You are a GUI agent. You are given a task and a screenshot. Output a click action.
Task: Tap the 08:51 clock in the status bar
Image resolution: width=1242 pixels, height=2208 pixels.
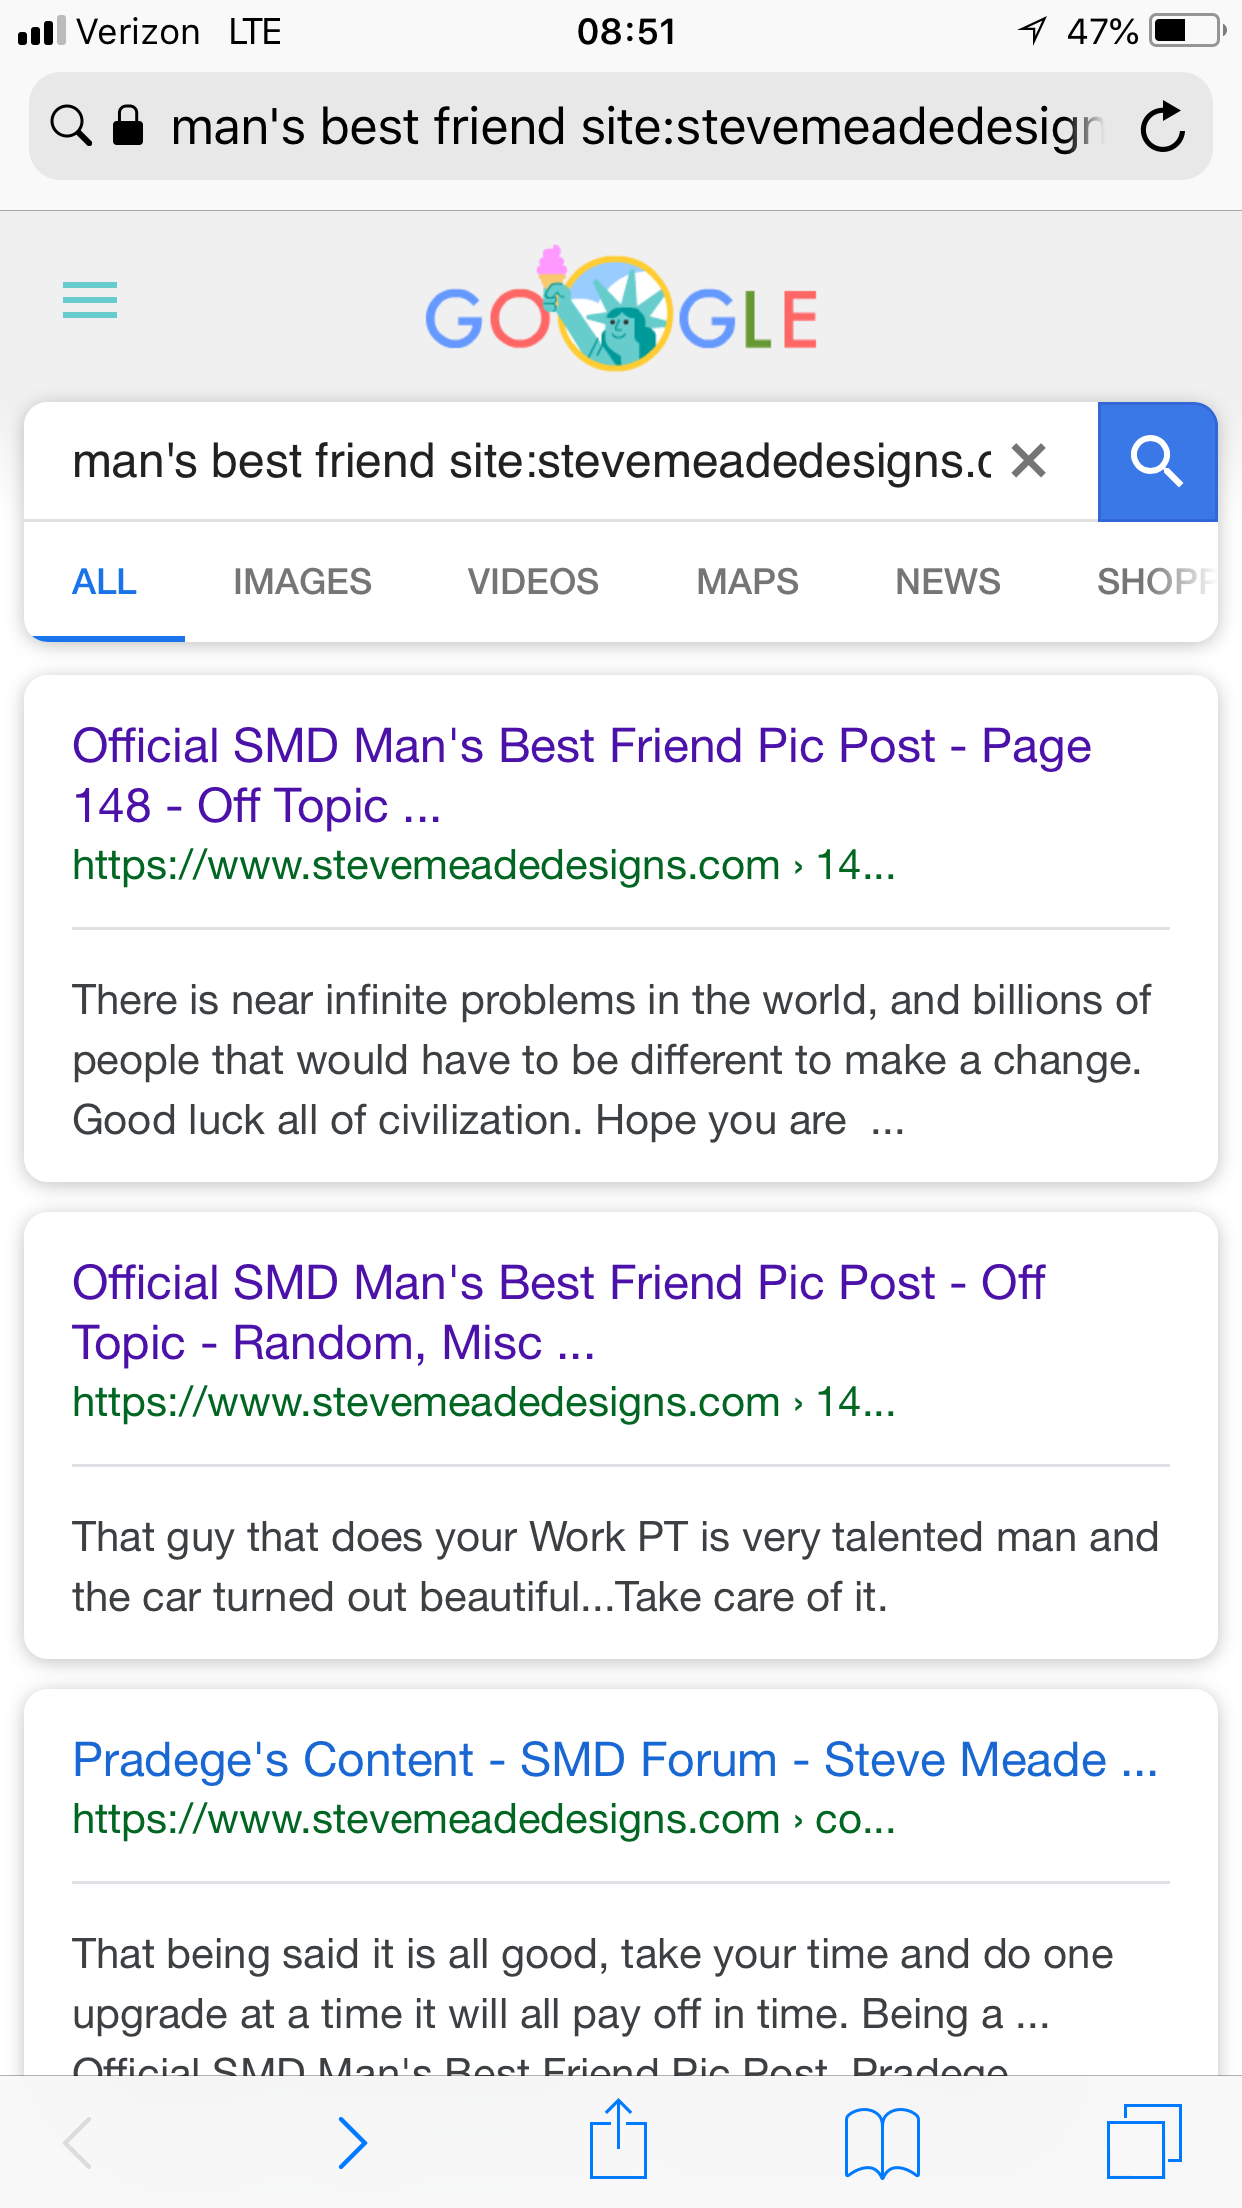626,31
